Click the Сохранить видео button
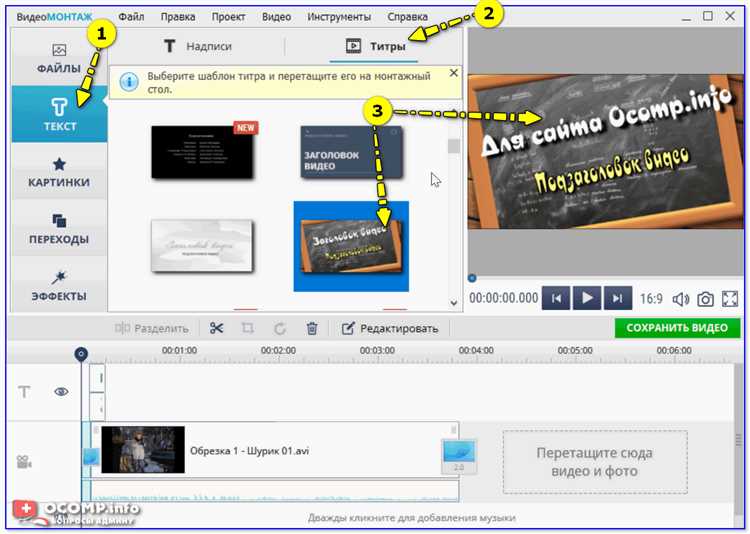Image resolution: width=750 pixels, height=534 pixels. 677,328
